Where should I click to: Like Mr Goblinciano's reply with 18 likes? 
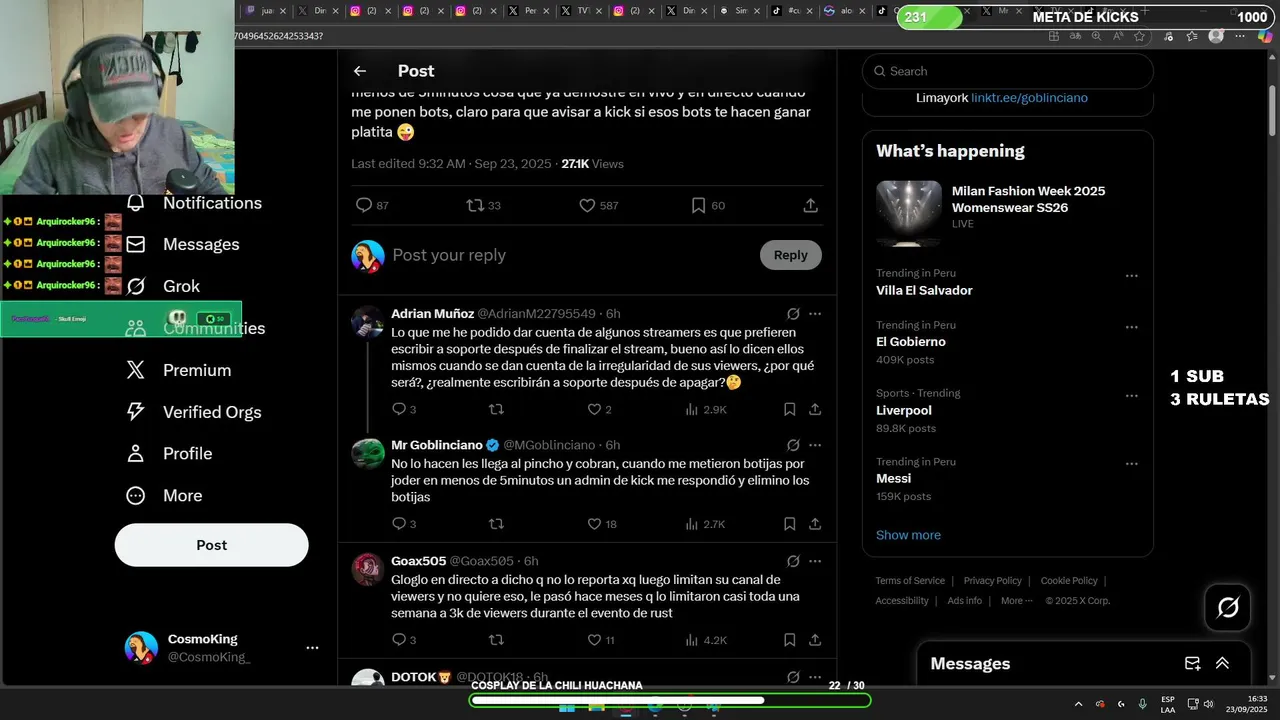pos(601,524)
